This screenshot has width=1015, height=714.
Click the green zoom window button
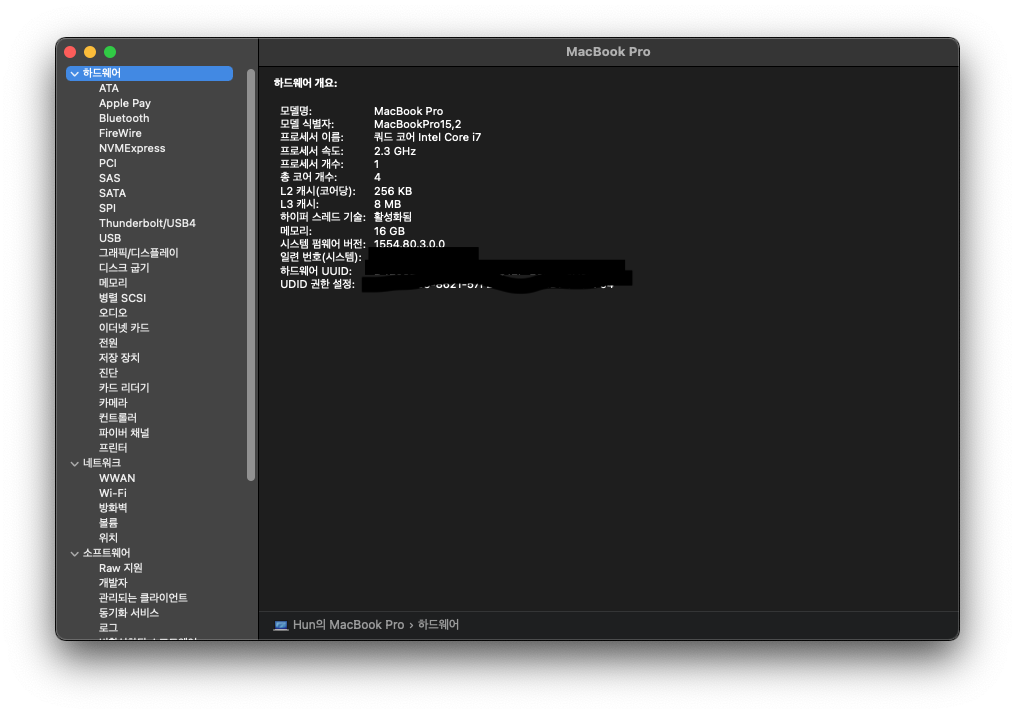tap(110, 52)
